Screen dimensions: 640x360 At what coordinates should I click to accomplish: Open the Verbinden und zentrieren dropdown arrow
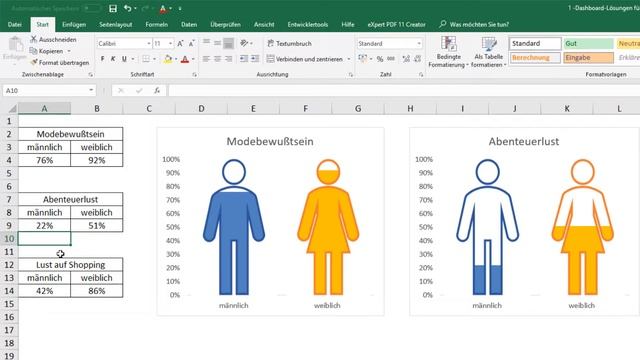click(349, 59)
